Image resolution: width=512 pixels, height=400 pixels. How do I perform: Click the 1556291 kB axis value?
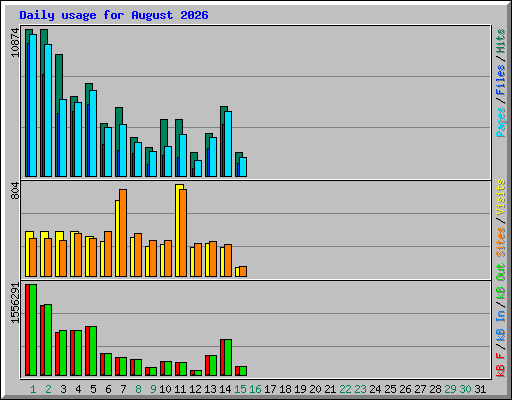[x=15, y=303]
